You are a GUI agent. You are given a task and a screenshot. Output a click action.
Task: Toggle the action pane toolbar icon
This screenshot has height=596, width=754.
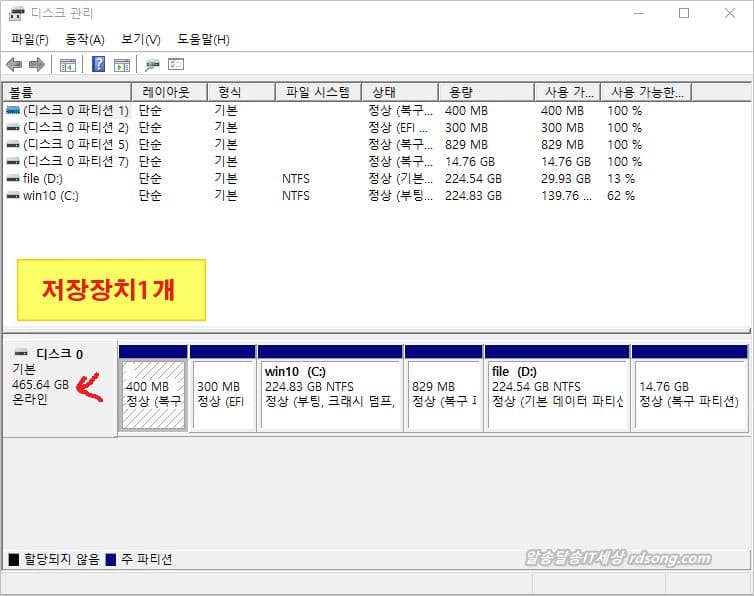pos(121,65)
